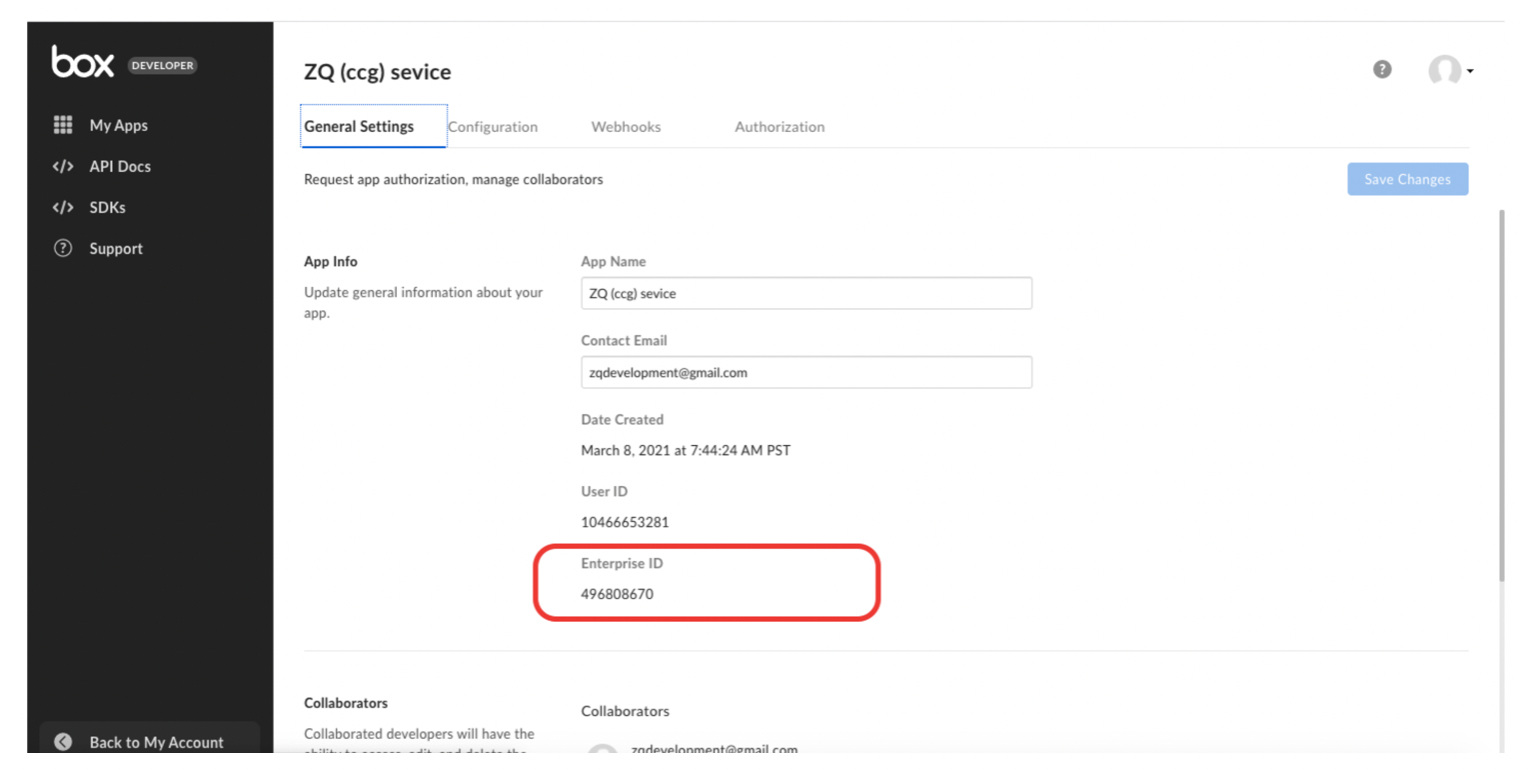Click the date created value March 8, 2021
1530x772 pixels.
click(685, 450)
